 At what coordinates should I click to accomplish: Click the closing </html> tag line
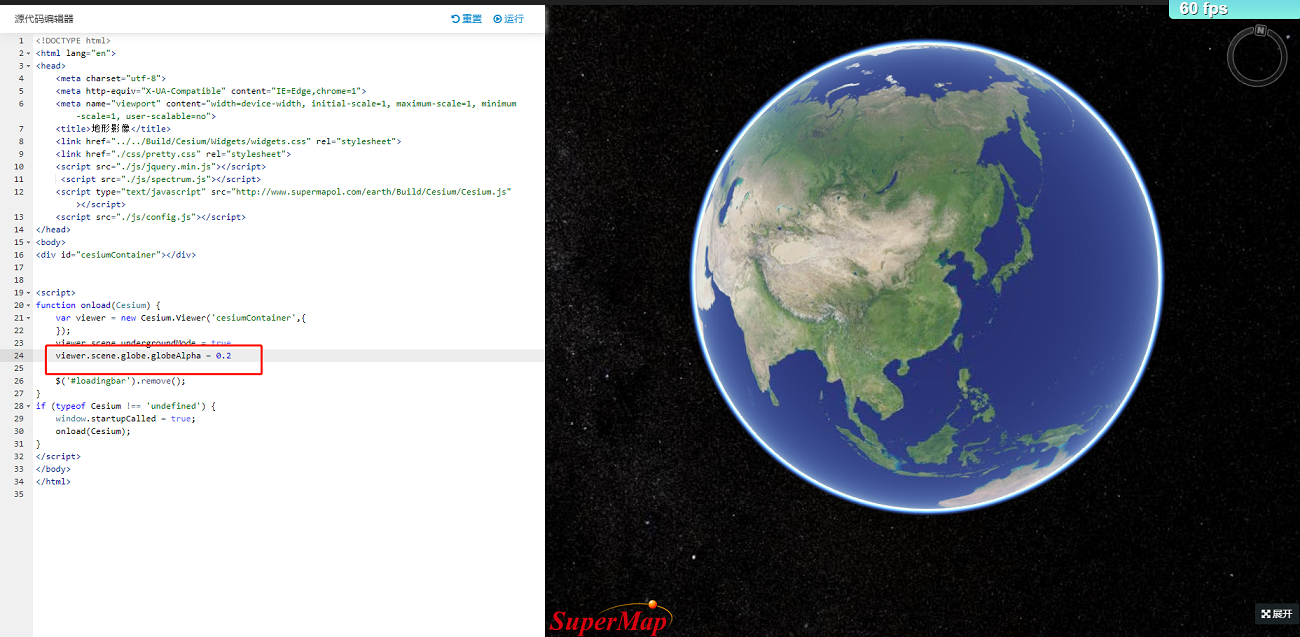point(53,482)
